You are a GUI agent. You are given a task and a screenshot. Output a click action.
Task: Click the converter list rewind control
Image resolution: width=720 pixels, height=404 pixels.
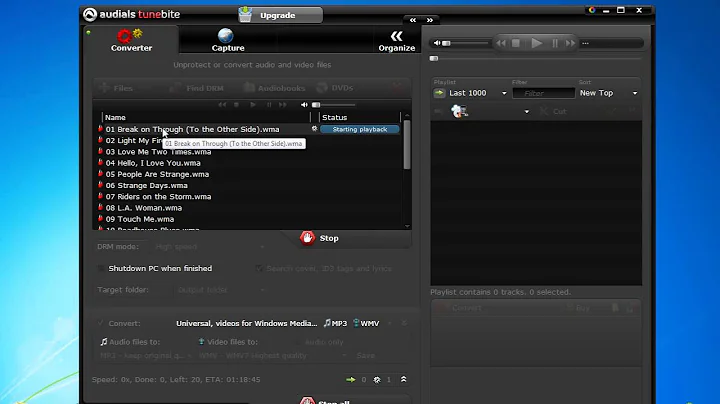[222, 105]
